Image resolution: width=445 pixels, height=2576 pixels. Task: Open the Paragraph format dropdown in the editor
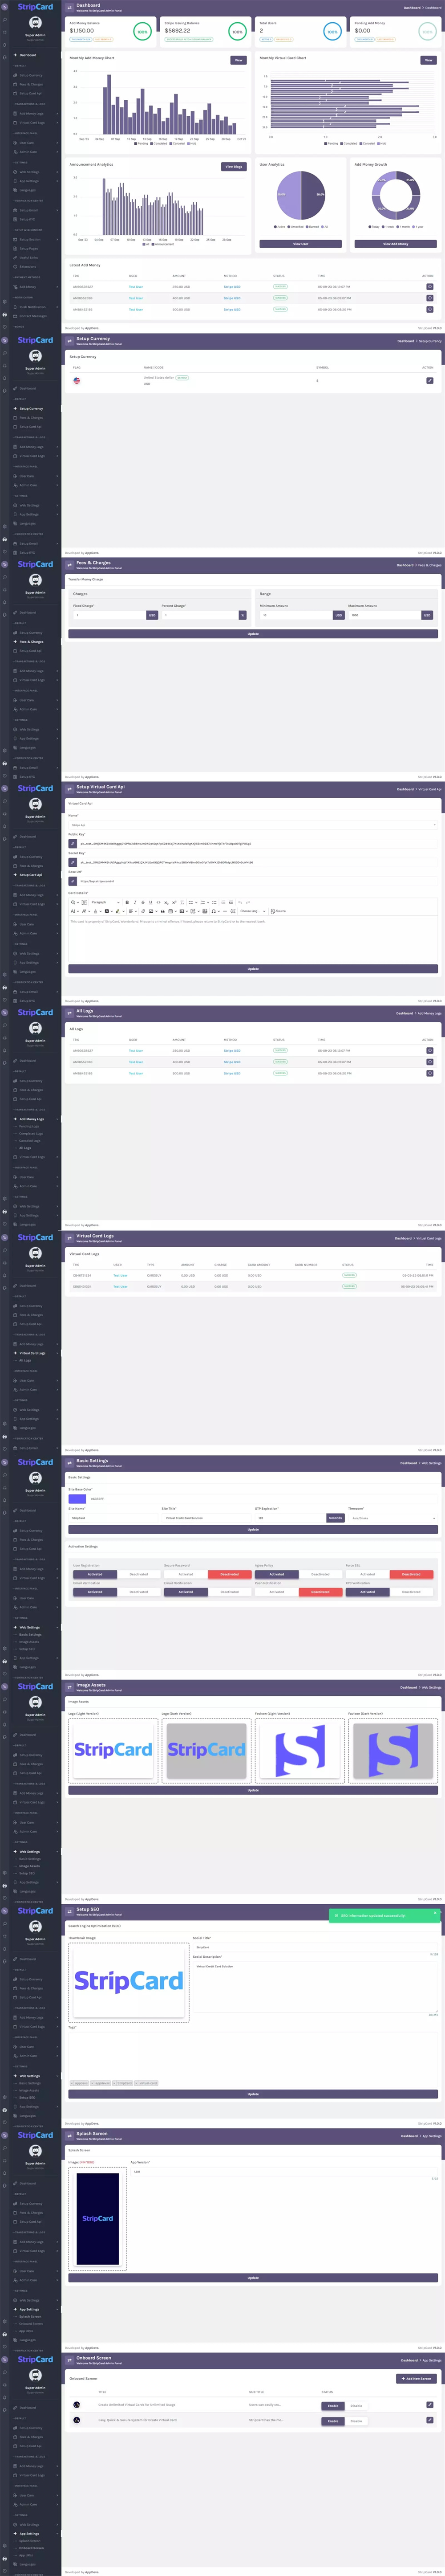coord(104,902)
